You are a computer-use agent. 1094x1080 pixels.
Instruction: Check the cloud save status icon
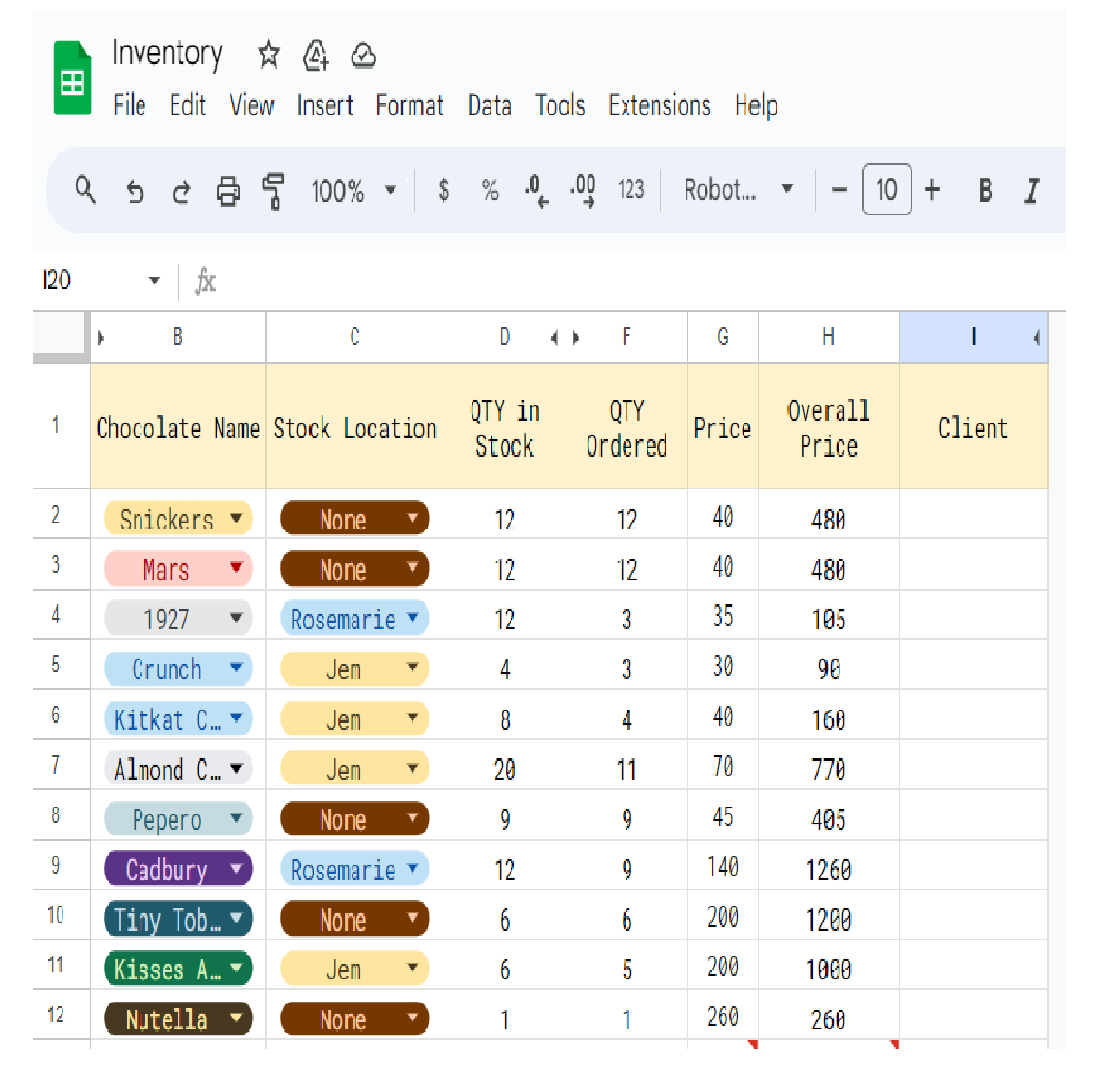click(364, 55)
